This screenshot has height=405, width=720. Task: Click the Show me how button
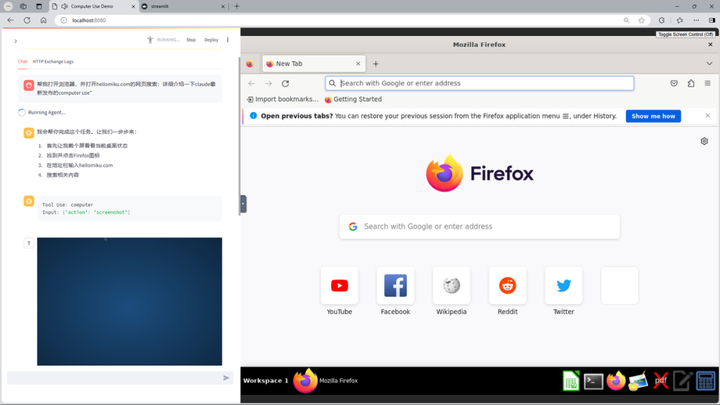click(x=653, y=116)
